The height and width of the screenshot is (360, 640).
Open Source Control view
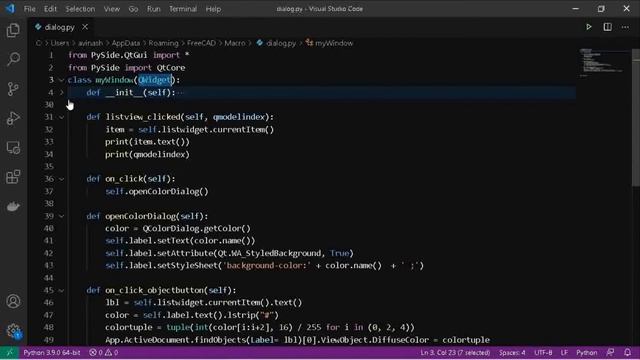(x=13, y=89)
